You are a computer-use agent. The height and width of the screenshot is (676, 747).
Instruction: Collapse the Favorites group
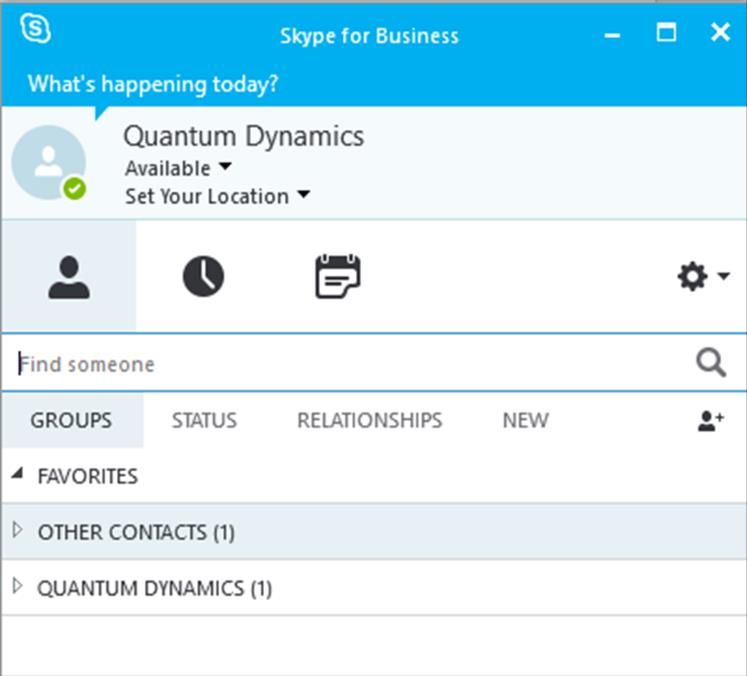[18, 473]
